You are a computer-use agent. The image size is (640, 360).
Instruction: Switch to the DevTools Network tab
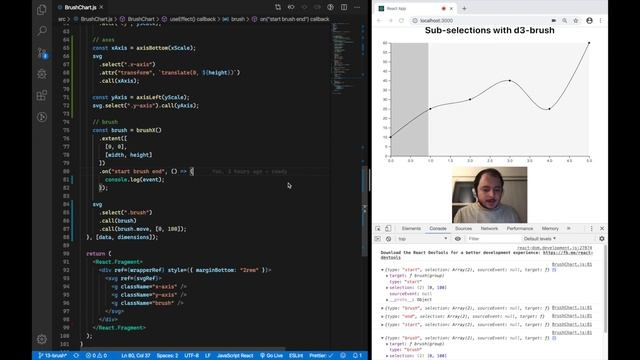(489, 229)
